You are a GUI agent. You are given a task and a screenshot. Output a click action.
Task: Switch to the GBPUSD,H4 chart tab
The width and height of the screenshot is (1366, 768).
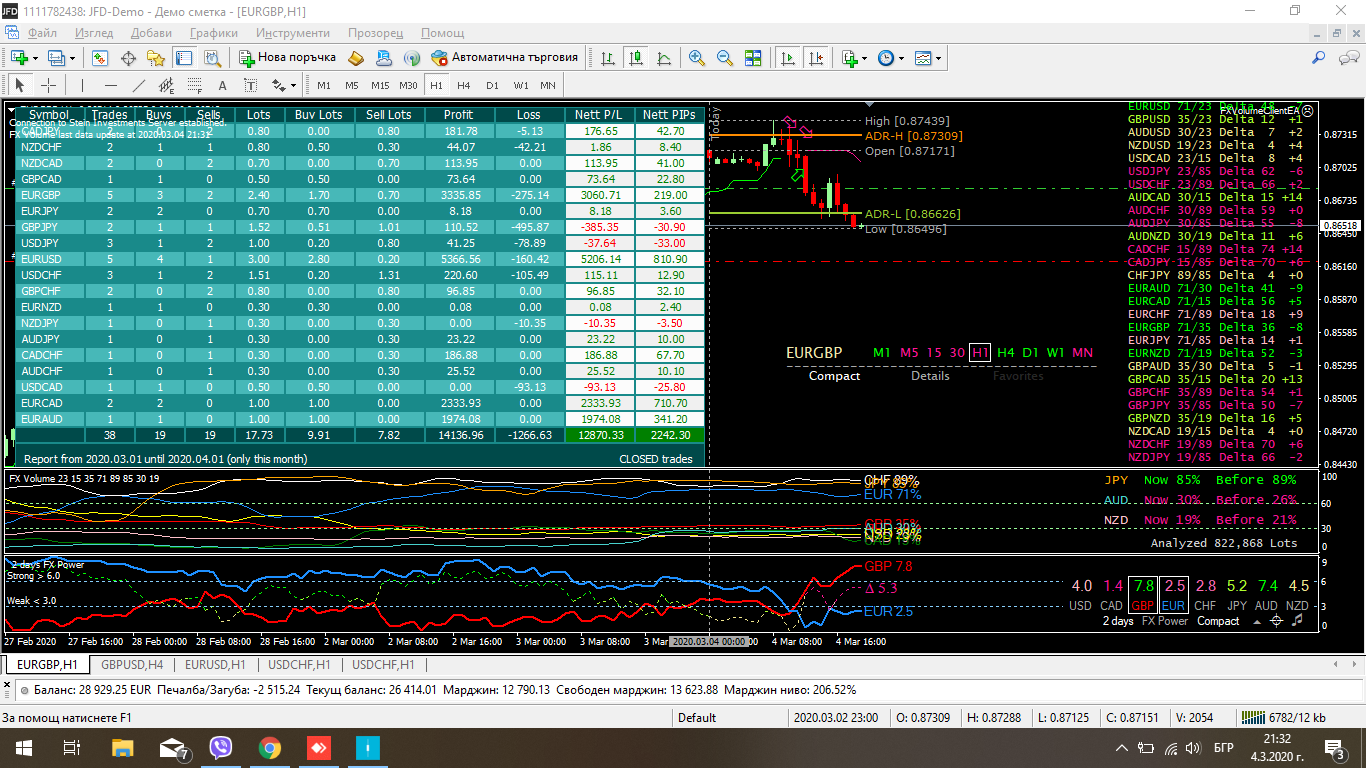point(131,664)
